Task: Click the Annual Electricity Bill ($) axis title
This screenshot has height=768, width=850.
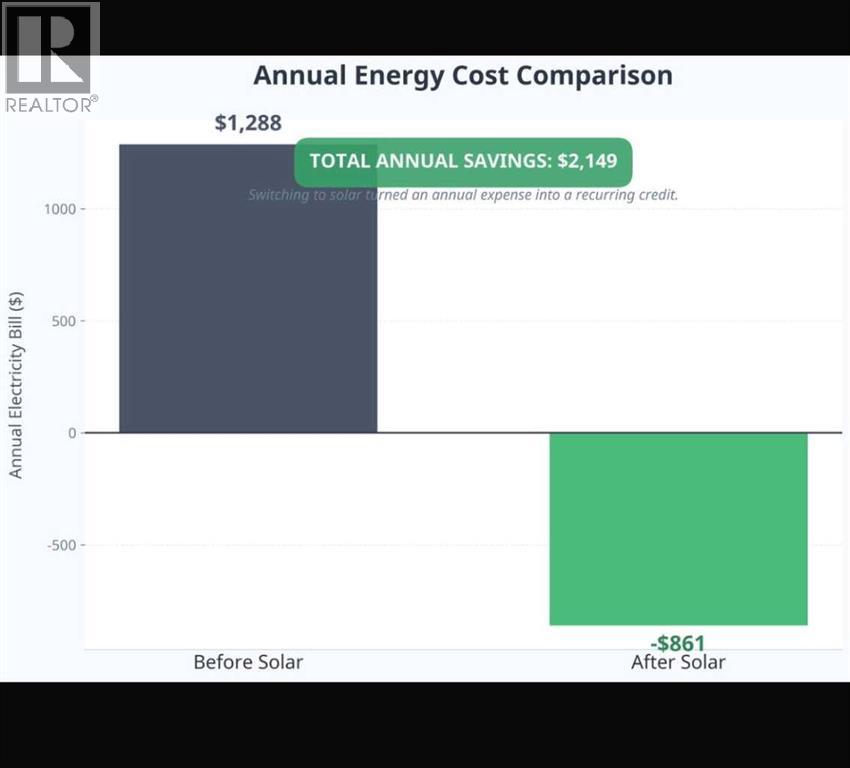Action: pyautogui.click(x=16, y=385)
